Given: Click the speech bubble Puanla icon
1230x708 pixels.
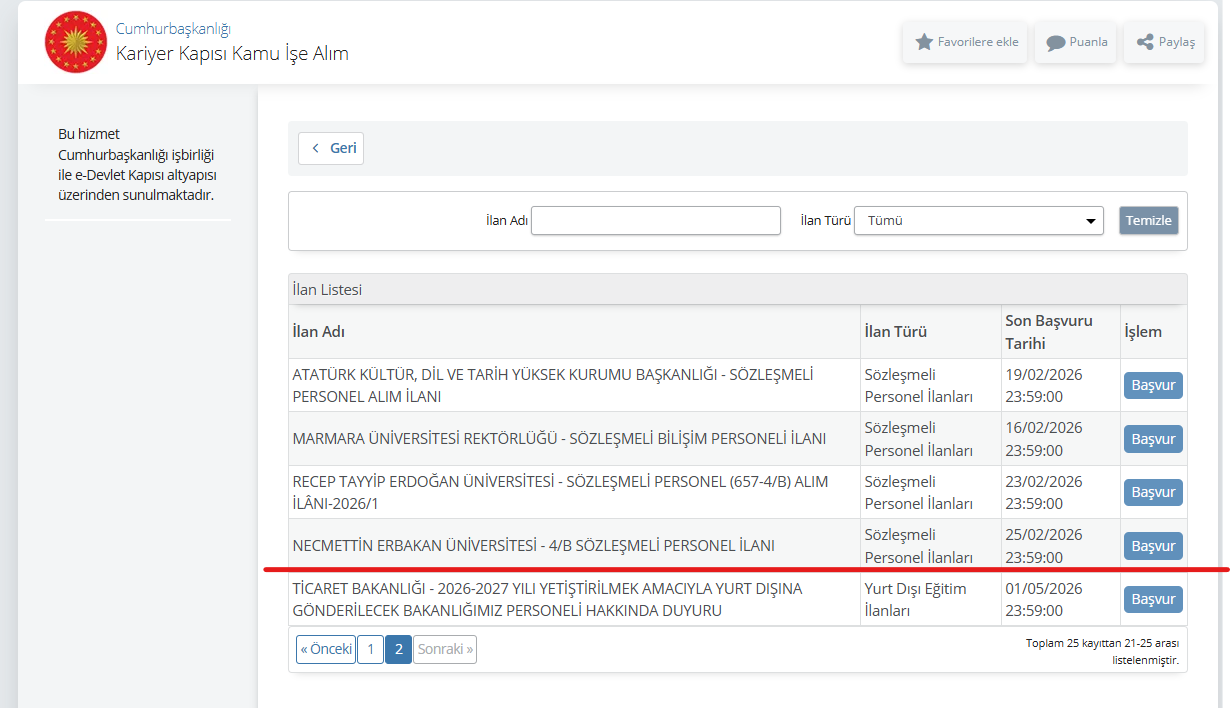Looking at the screenshot, I should tap(1055, 43).
